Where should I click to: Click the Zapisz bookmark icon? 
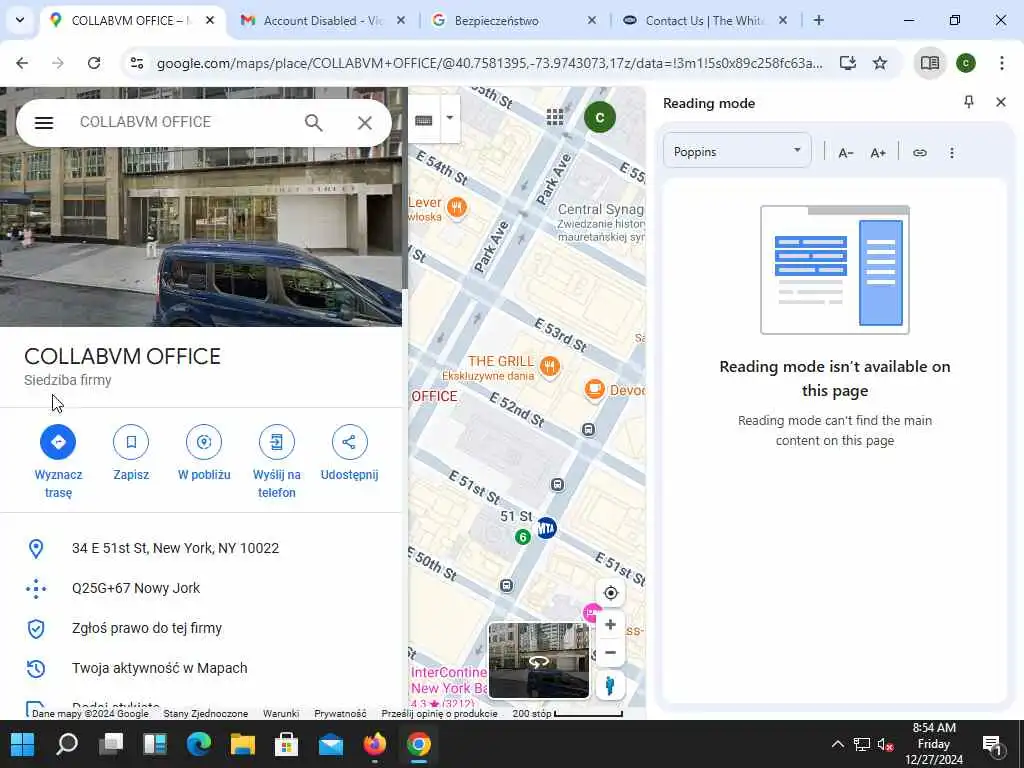tap(131, 442)
